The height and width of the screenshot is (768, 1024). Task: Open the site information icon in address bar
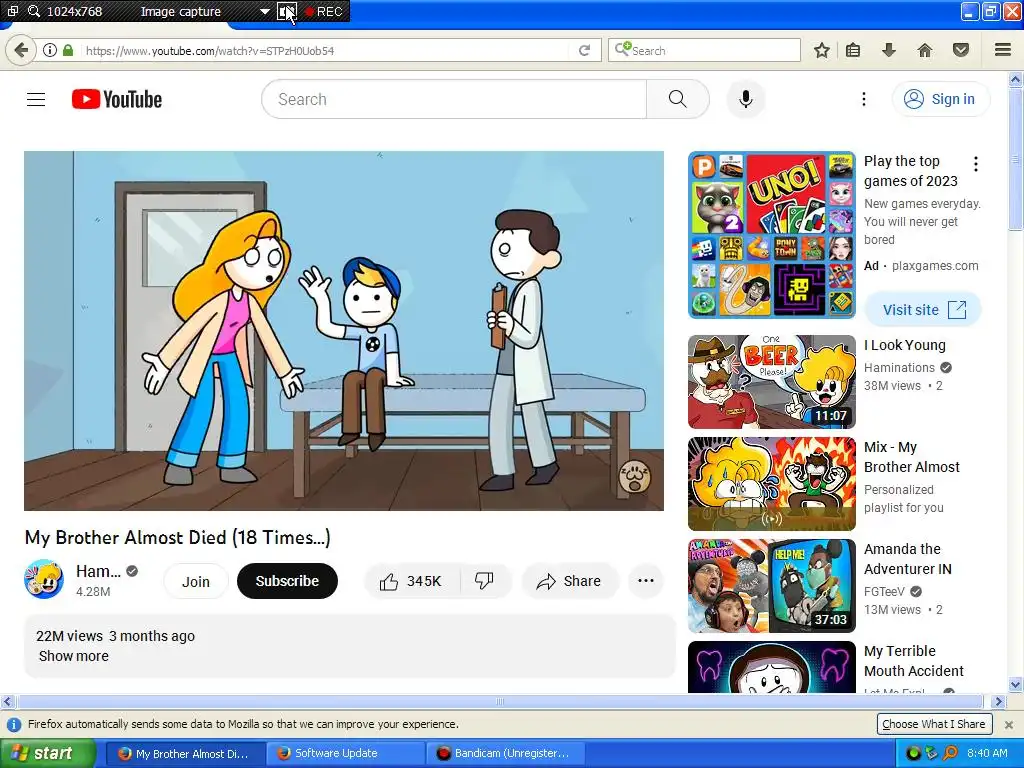(x=50, y=50)
